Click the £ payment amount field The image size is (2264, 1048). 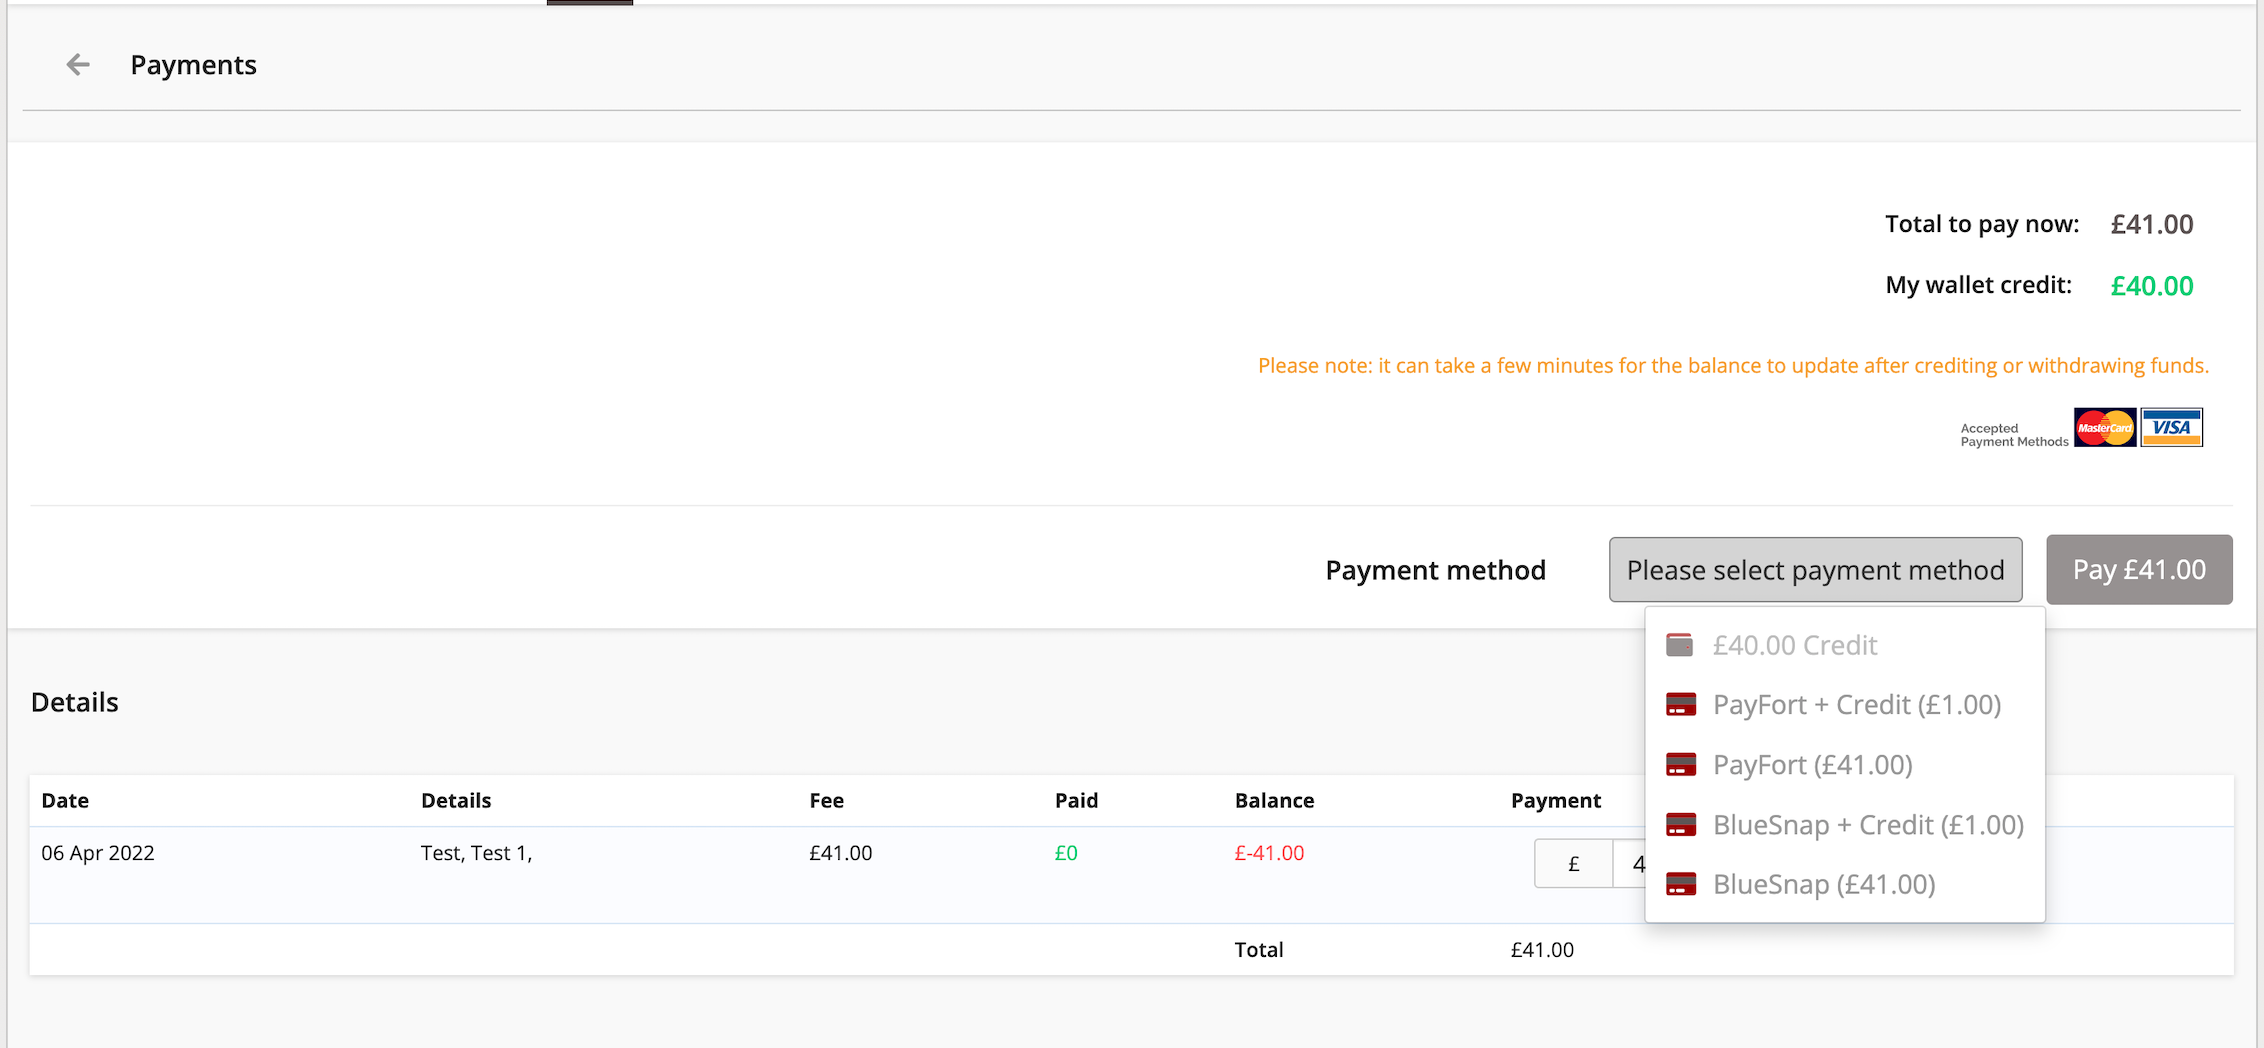tap(1628, 863)
